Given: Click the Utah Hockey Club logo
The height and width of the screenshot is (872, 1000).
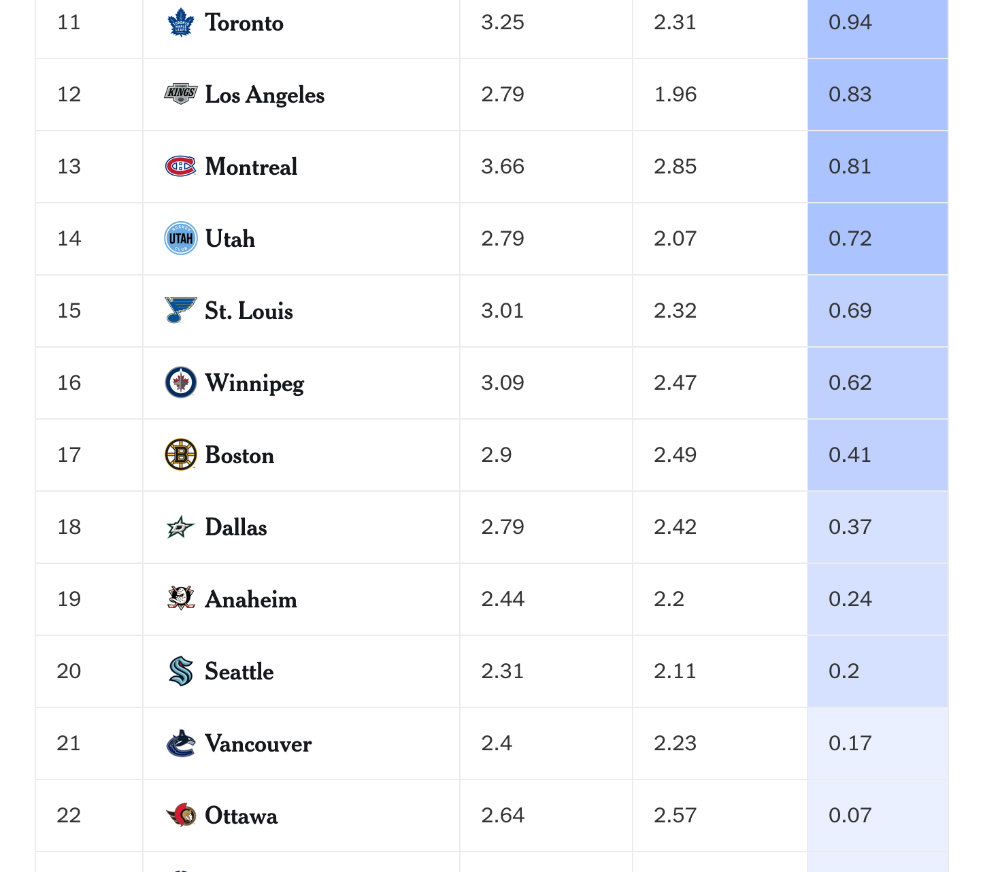Looking at the screenshot, I should pos(180,239).
